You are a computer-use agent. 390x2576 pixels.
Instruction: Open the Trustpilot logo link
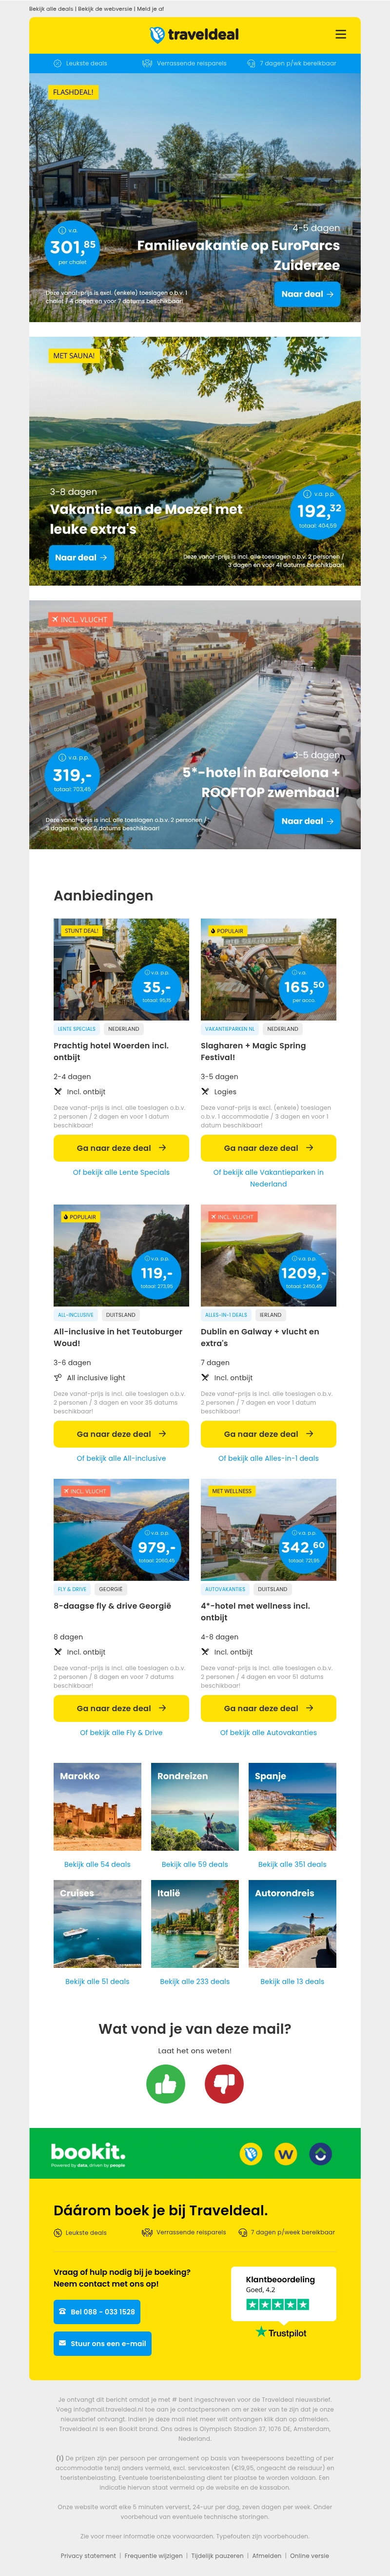coord(281,2333)
